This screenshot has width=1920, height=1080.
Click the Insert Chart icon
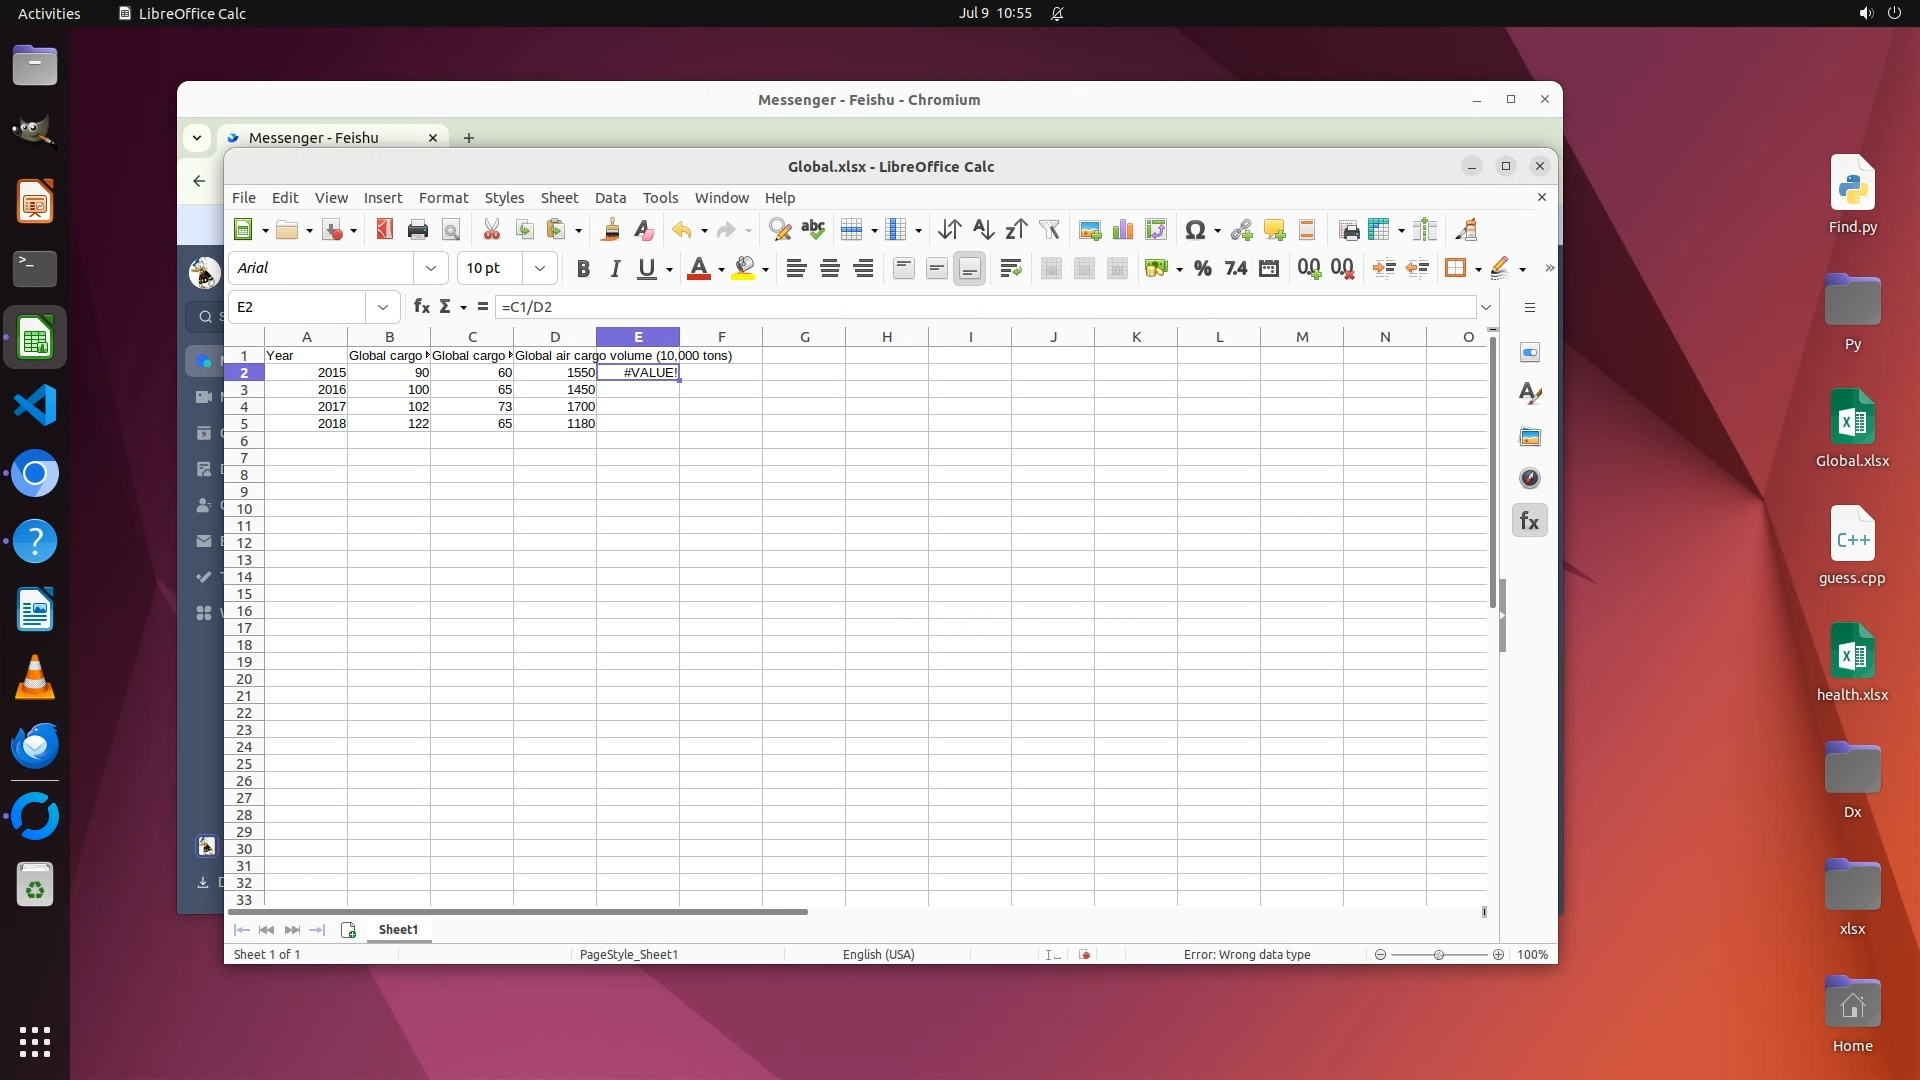[x=1123, y=230]
